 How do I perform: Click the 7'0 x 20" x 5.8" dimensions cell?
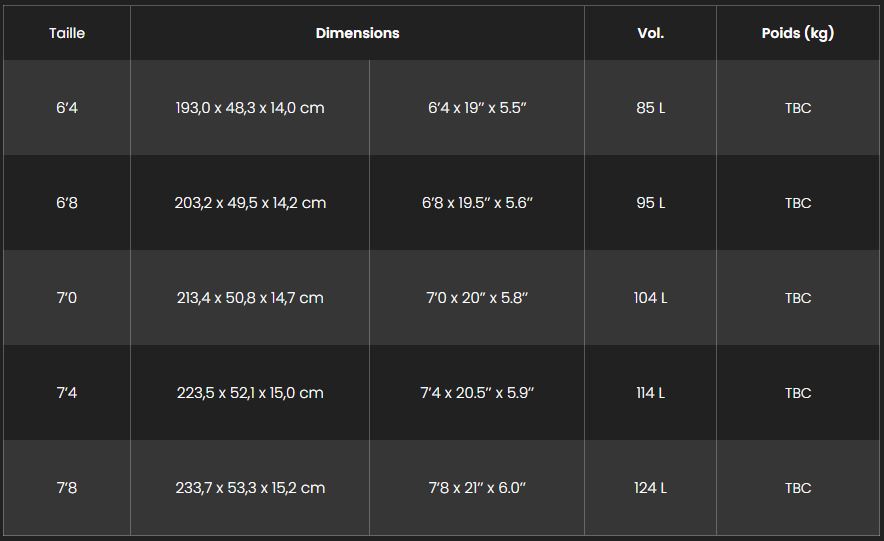[x=477, y=298]
